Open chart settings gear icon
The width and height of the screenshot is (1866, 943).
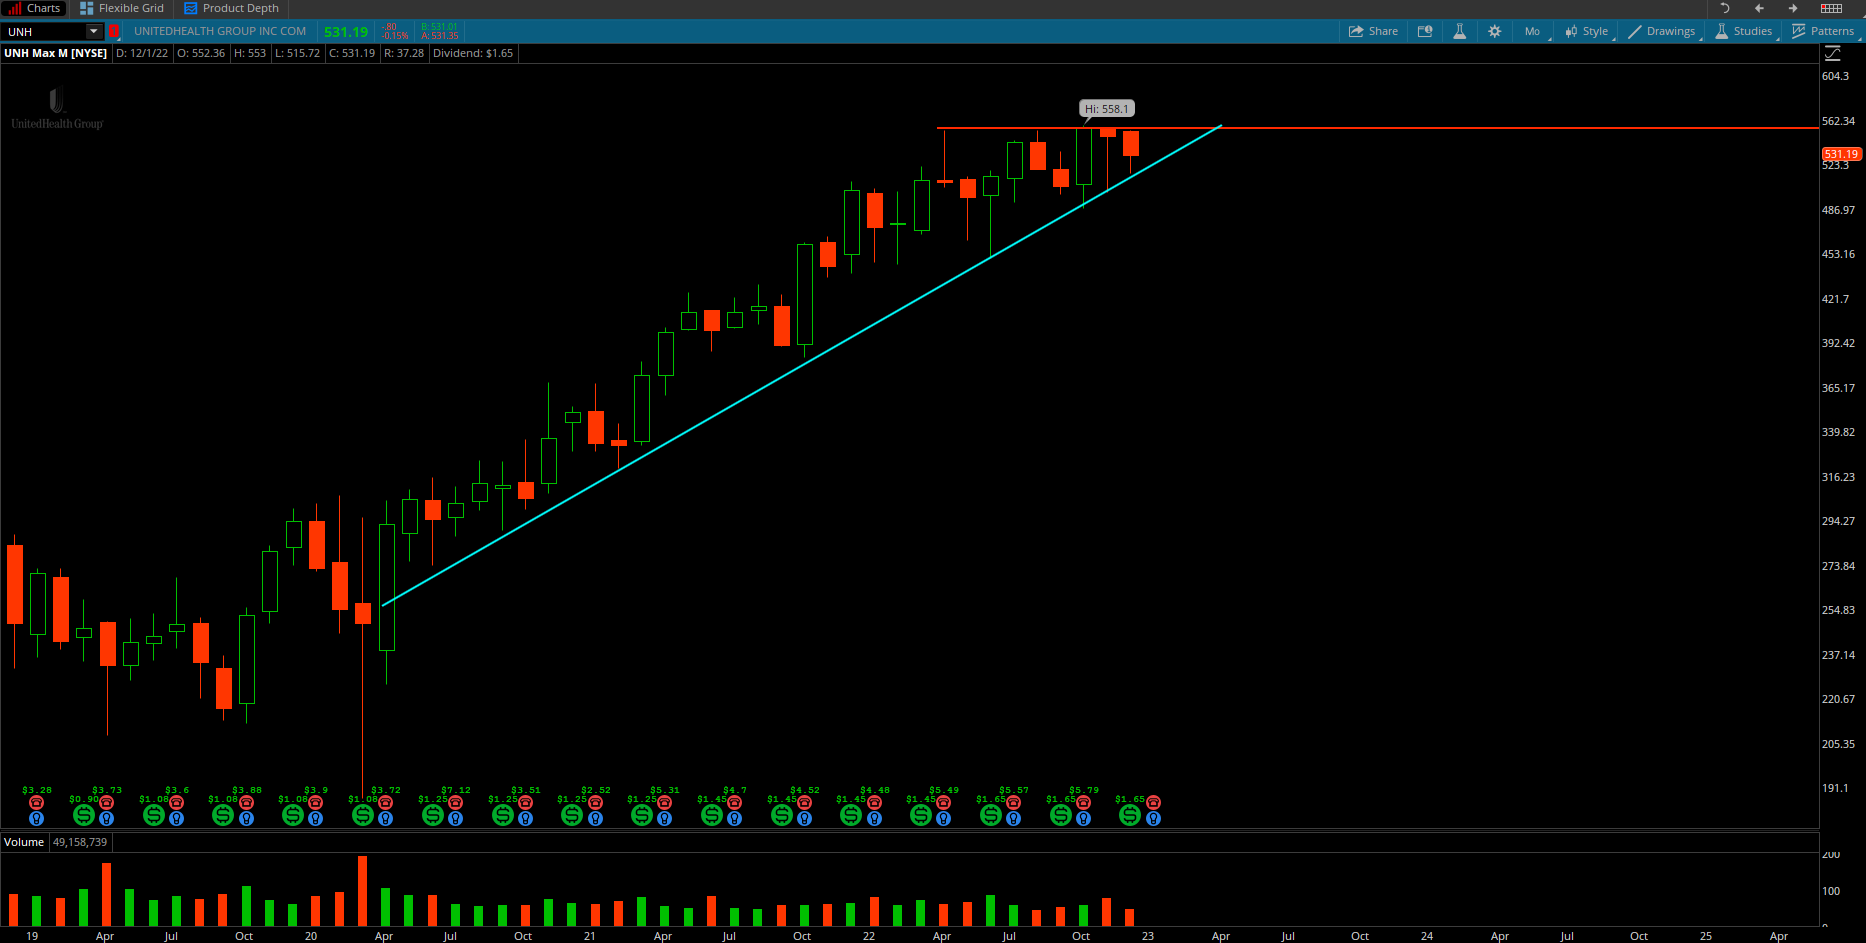(x=1494, y=31)
